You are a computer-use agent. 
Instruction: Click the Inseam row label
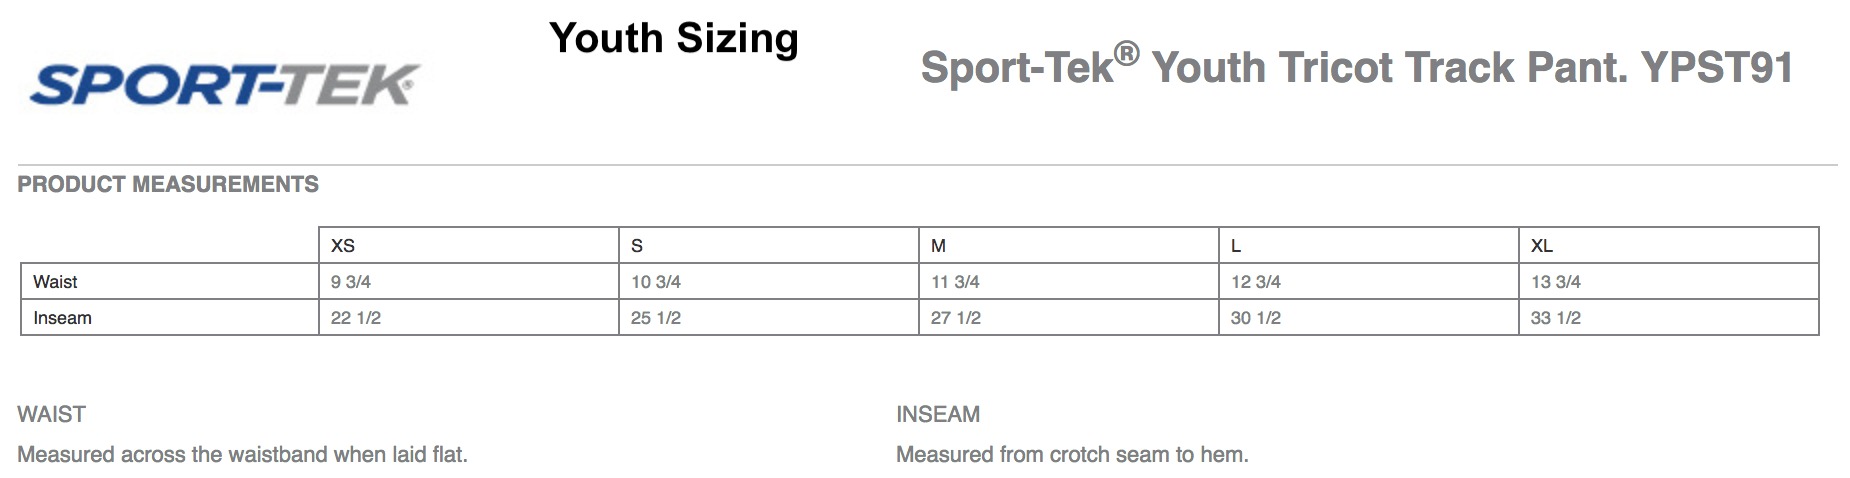pos(62,318)
